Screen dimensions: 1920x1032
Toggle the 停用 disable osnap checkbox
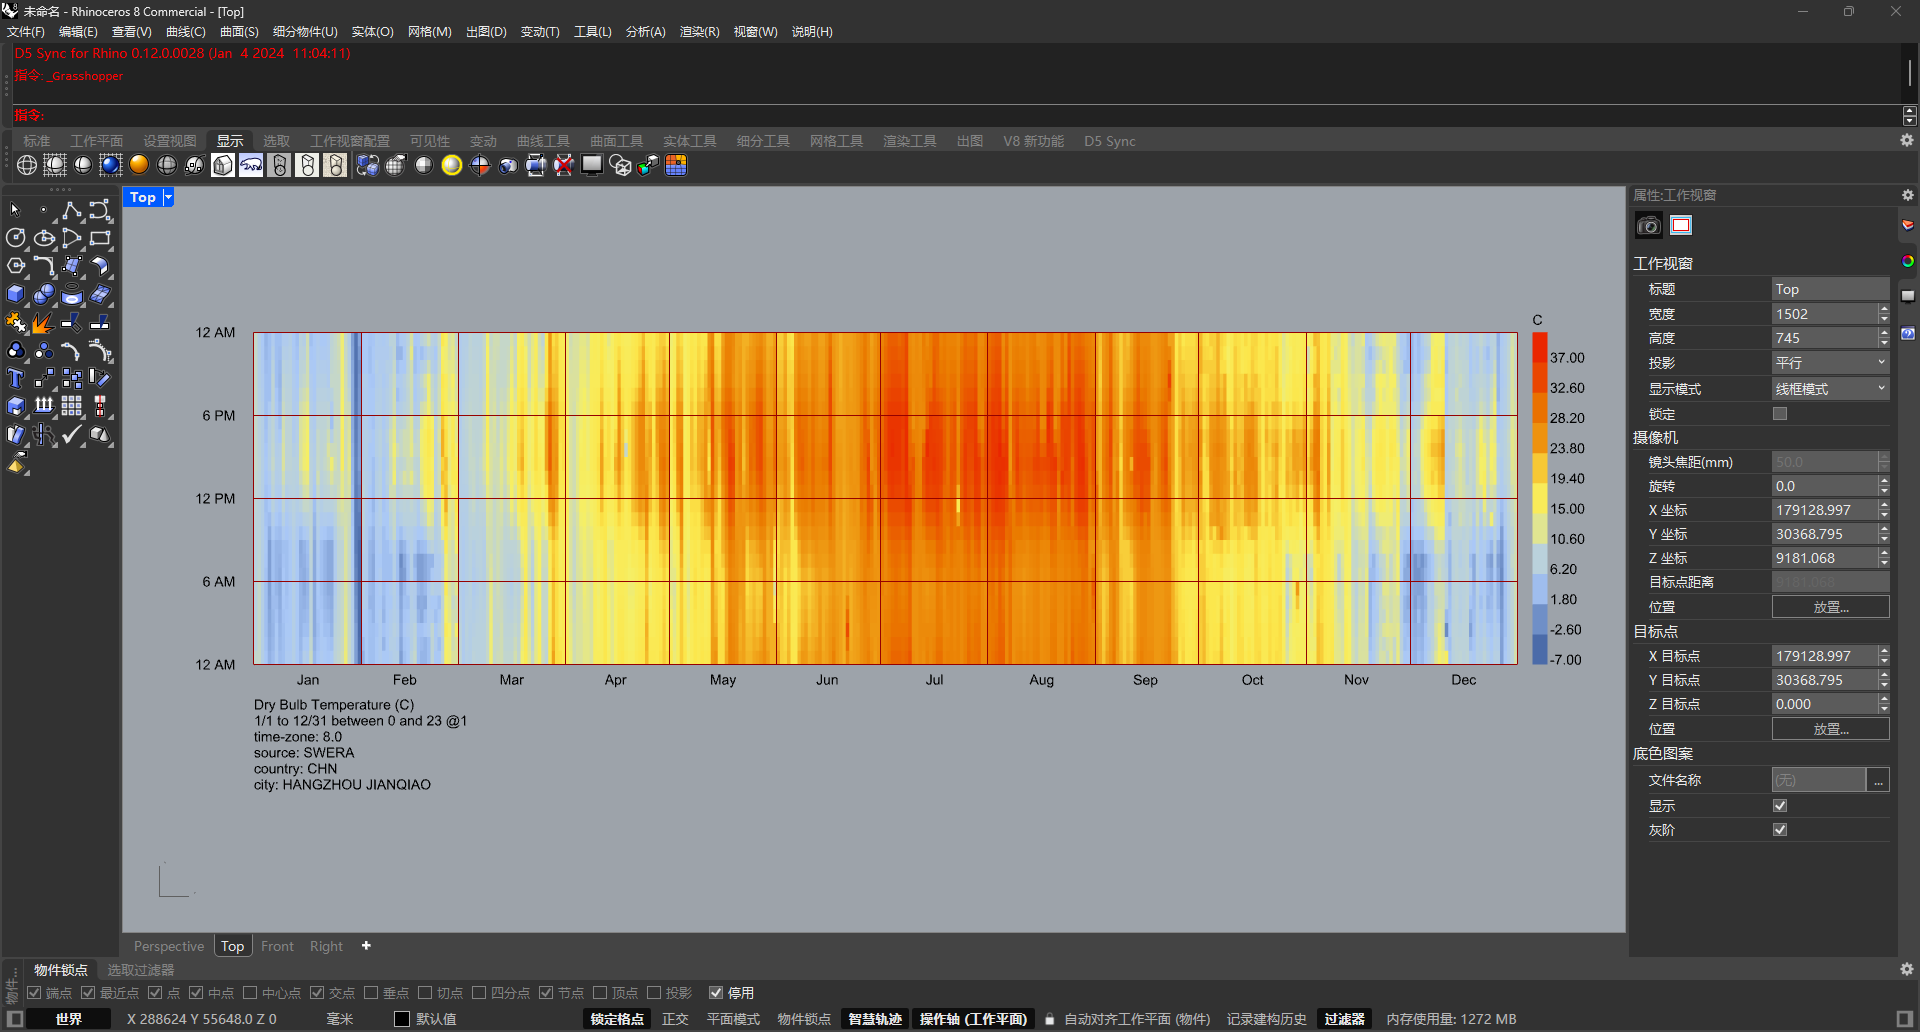click(716, 993)
